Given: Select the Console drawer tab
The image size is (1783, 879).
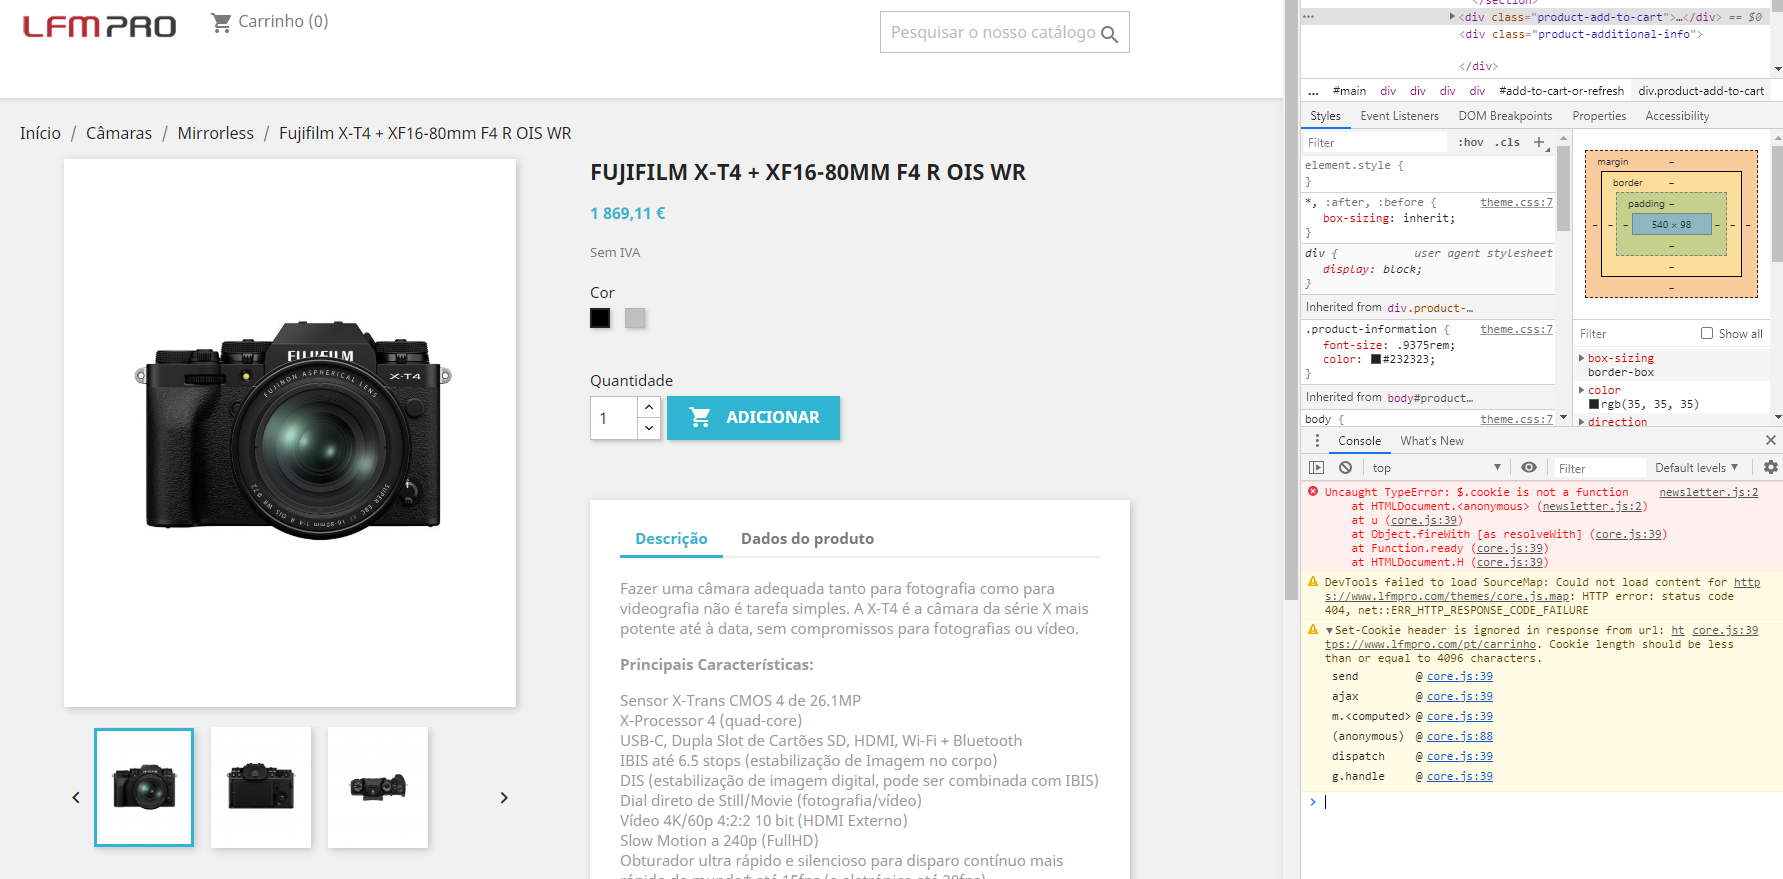Looking at the screenshot, I should click(1359, 440).
